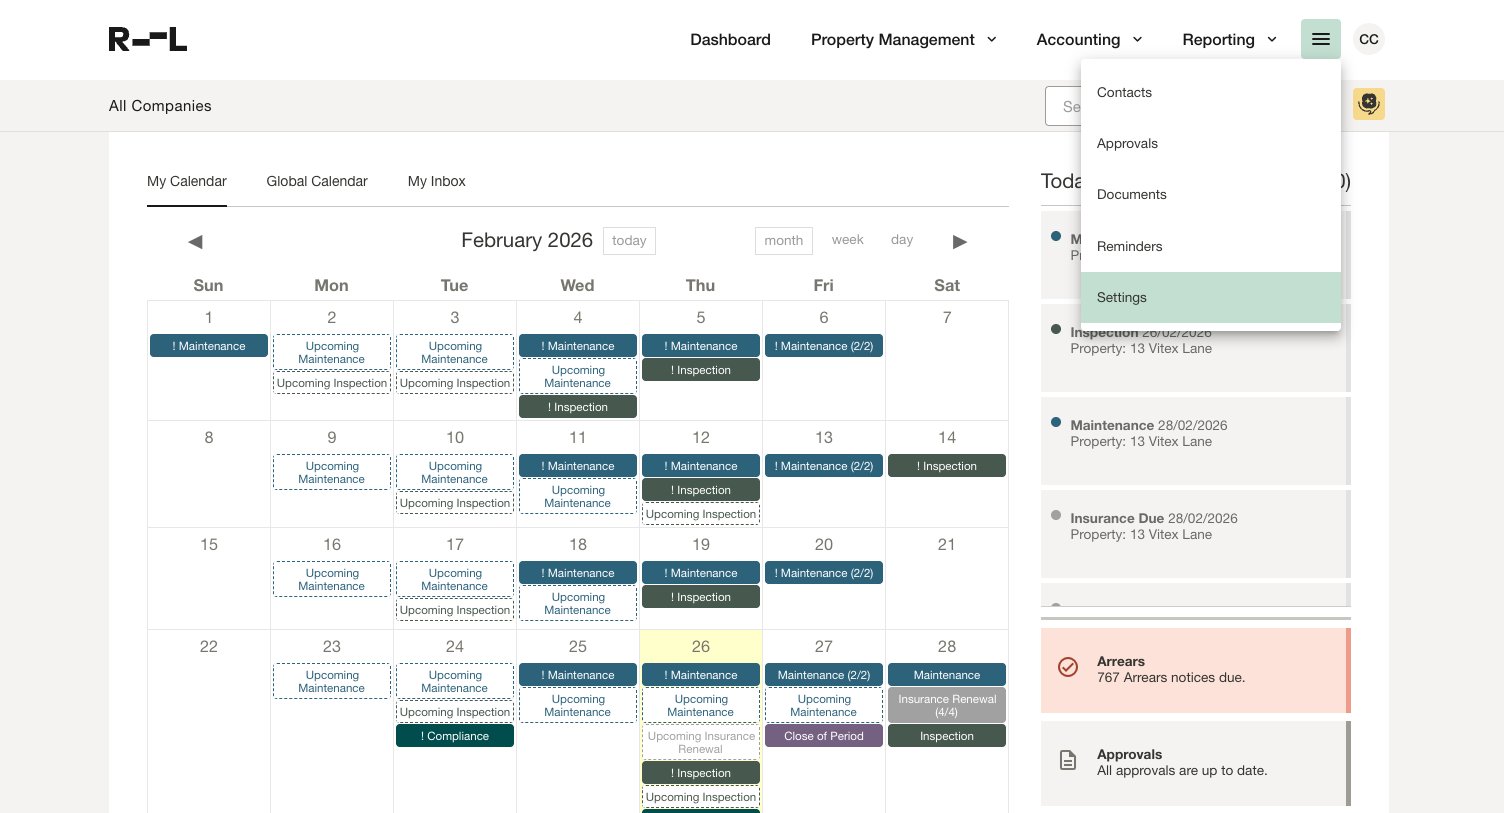Go to next month arrow
This screenshot has height=813, width=1504.
(959, 241)
